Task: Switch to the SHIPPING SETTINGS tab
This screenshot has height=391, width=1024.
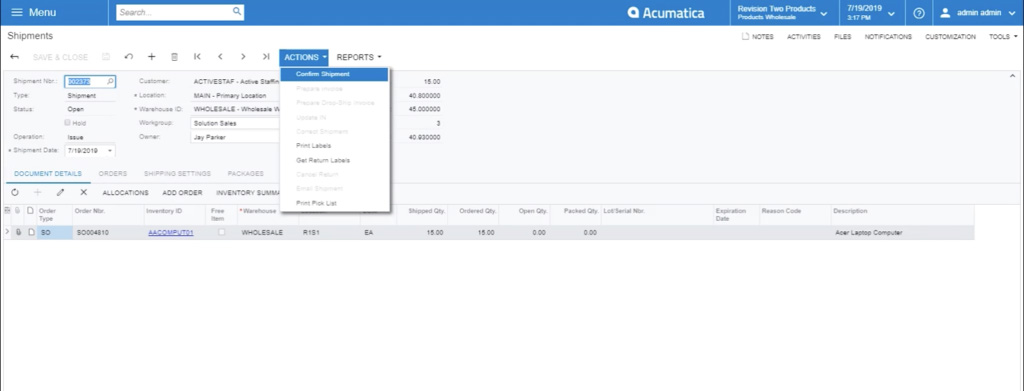Action: pos(178,174)
